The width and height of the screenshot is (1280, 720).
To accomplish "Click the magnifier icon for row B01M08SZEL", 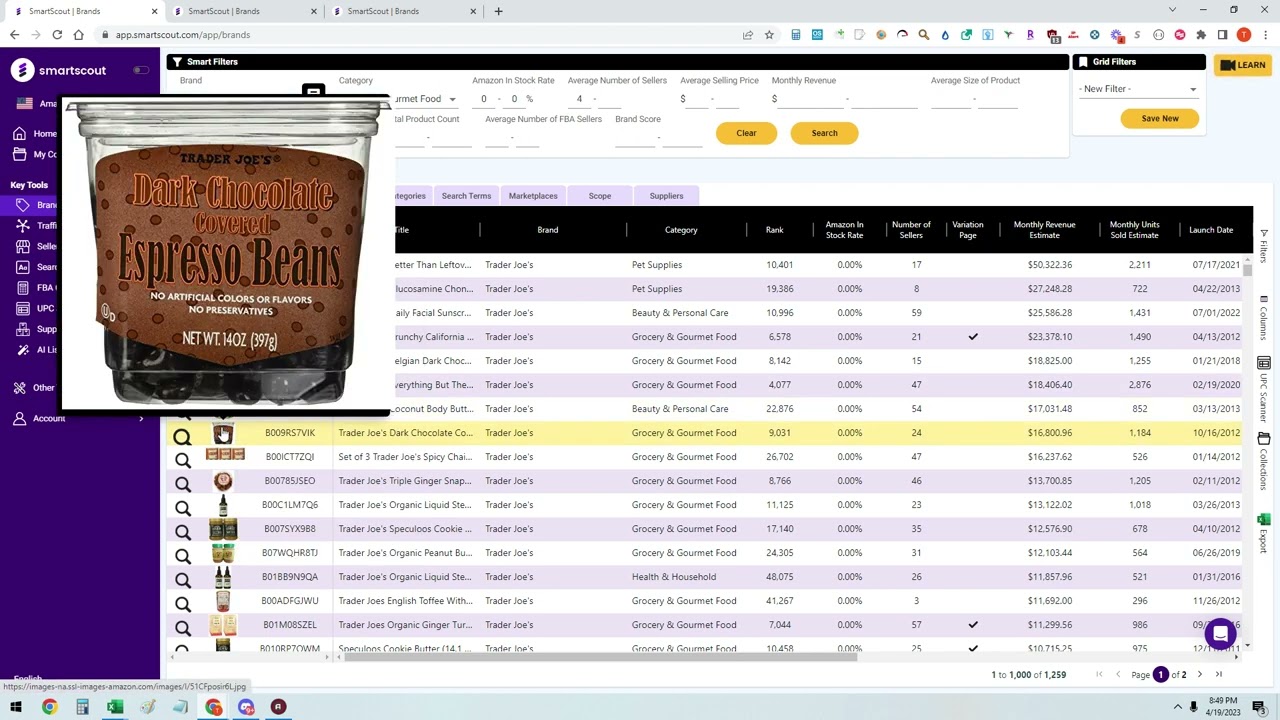I will click(182, 628).
